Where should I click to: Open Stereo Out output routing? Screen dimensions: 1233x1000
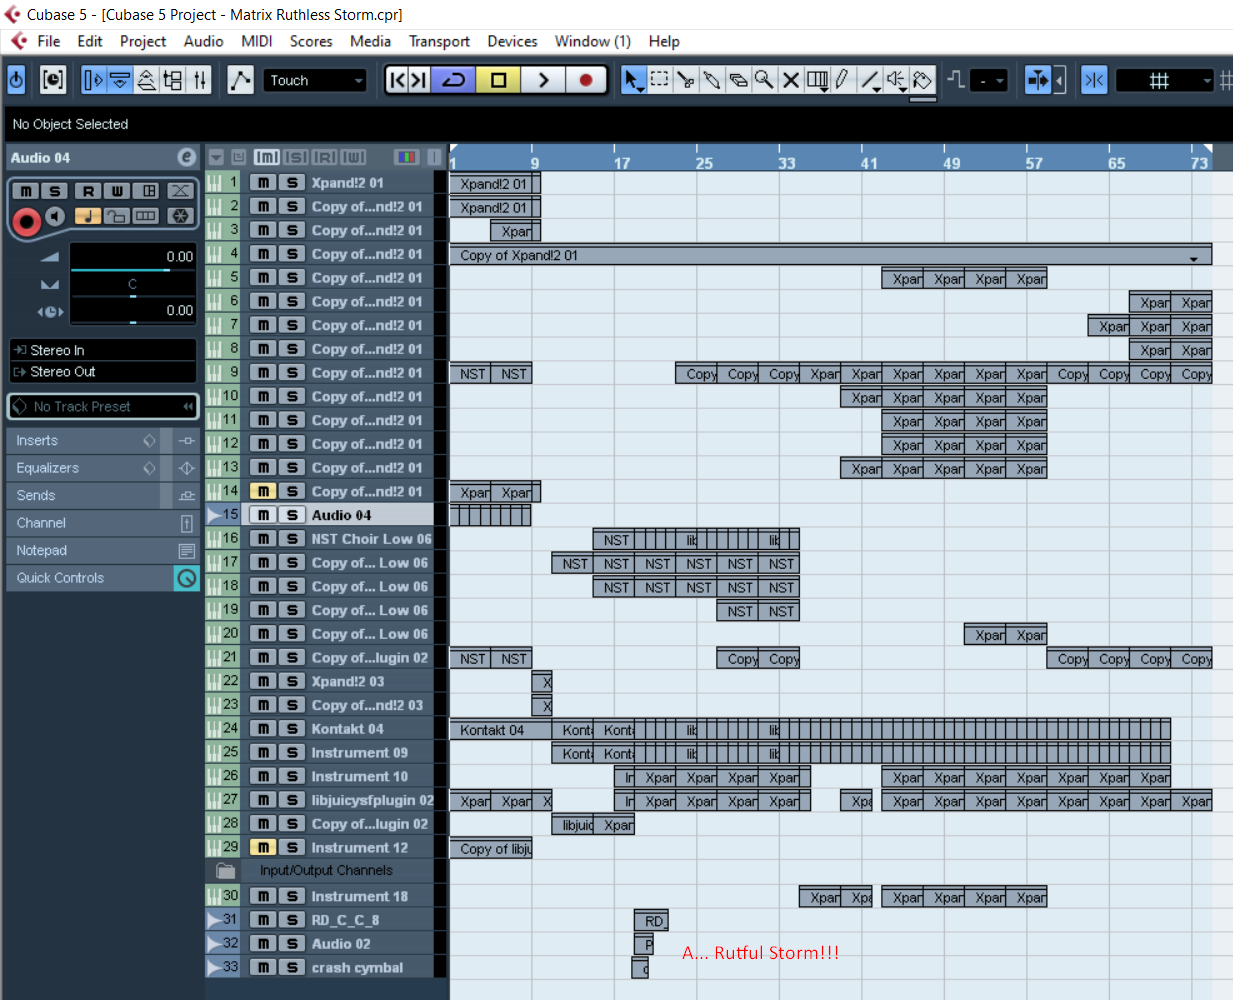tap(103, 372)
